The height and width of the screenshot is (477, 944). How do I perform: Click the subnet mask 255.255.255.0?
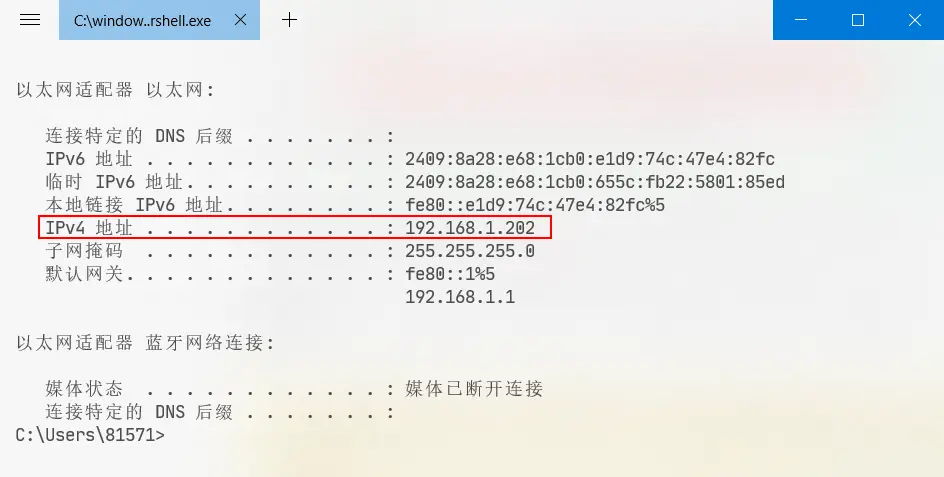(x=470, y=251)
